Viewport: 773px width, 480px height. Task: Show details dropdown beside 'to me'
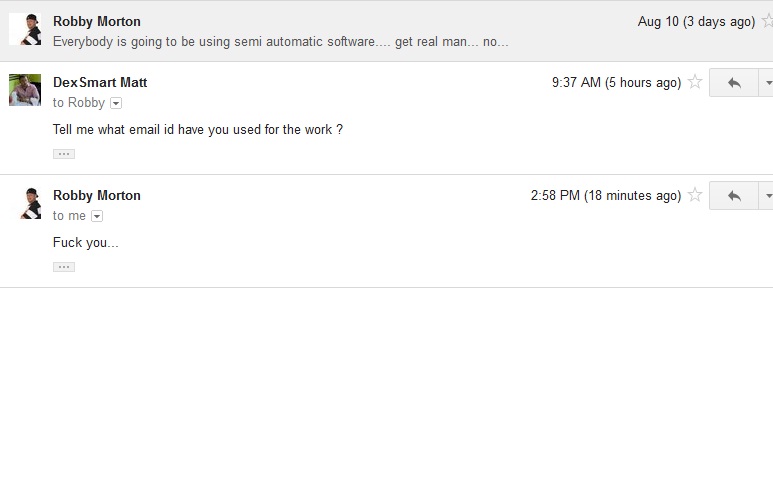pyautogui.click(x=97, y=216)
